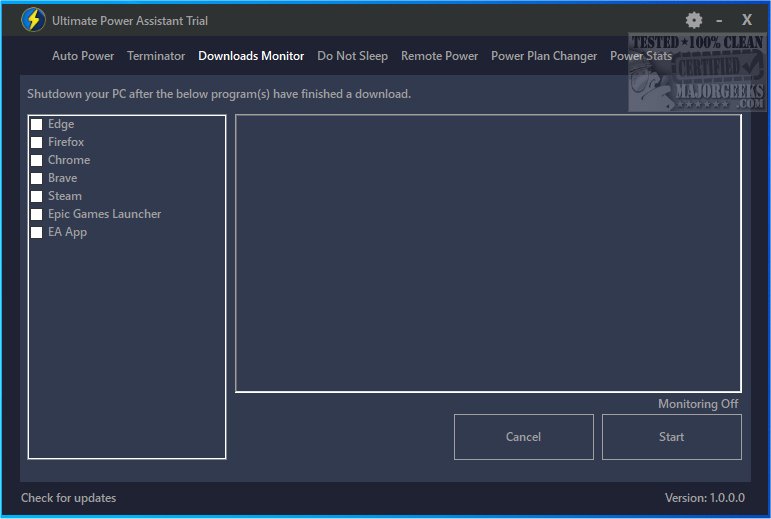Screen dimensions: 771x519
Task: Minimize the Ultimate Power Assistant window
Action: 719,21
